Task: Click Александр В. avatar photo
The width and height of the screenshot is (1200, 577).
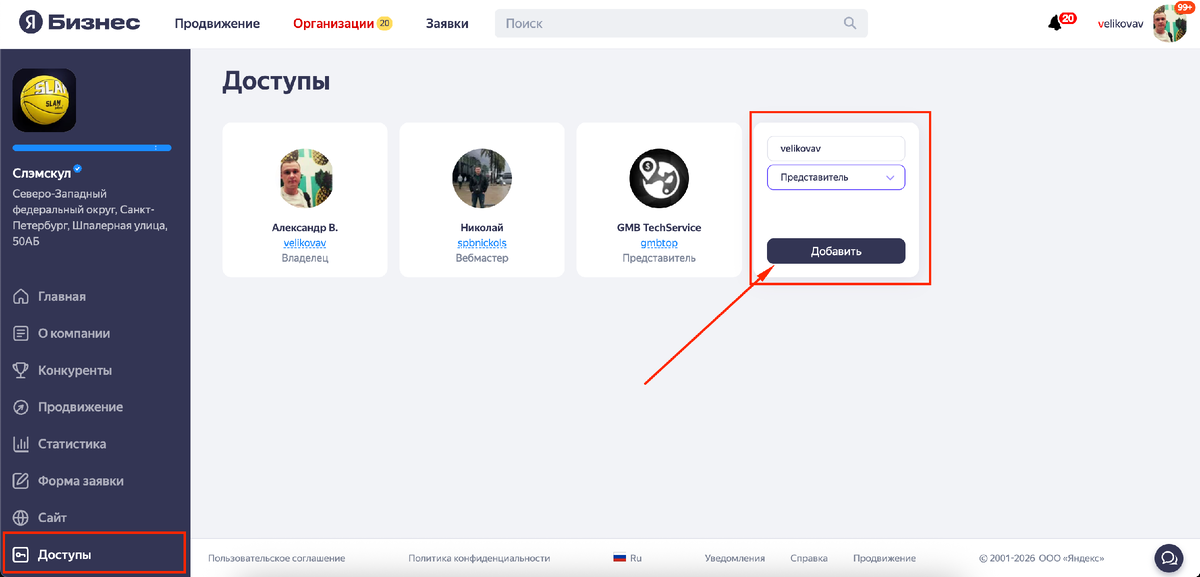Action: [305, 178]
